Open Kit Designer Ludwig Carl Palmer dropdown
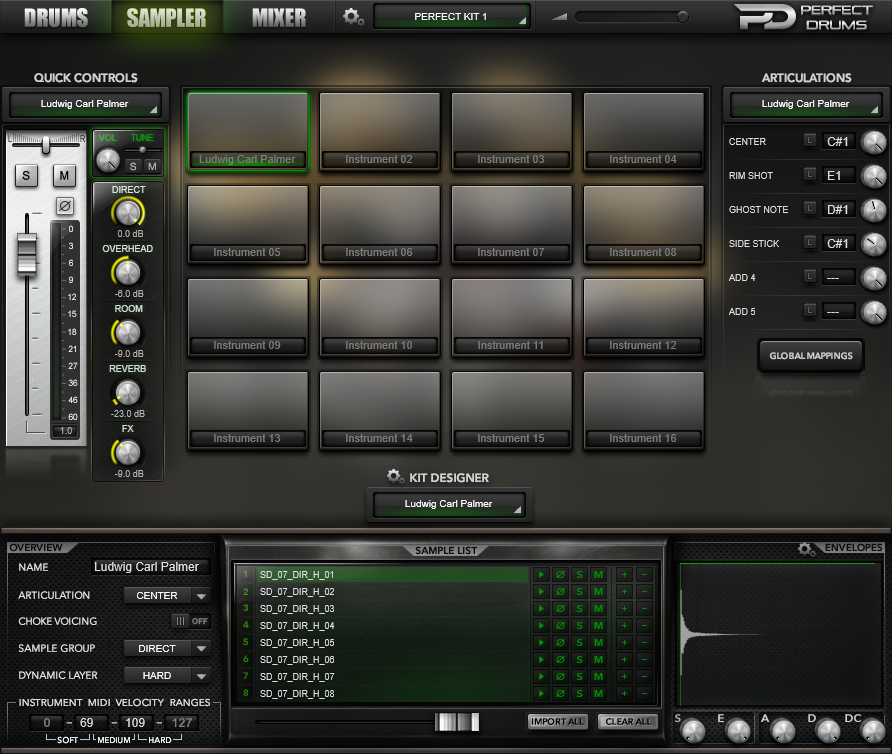Viewport: 892px width, 754px height. pyautogui.click(x=449, y=504)
